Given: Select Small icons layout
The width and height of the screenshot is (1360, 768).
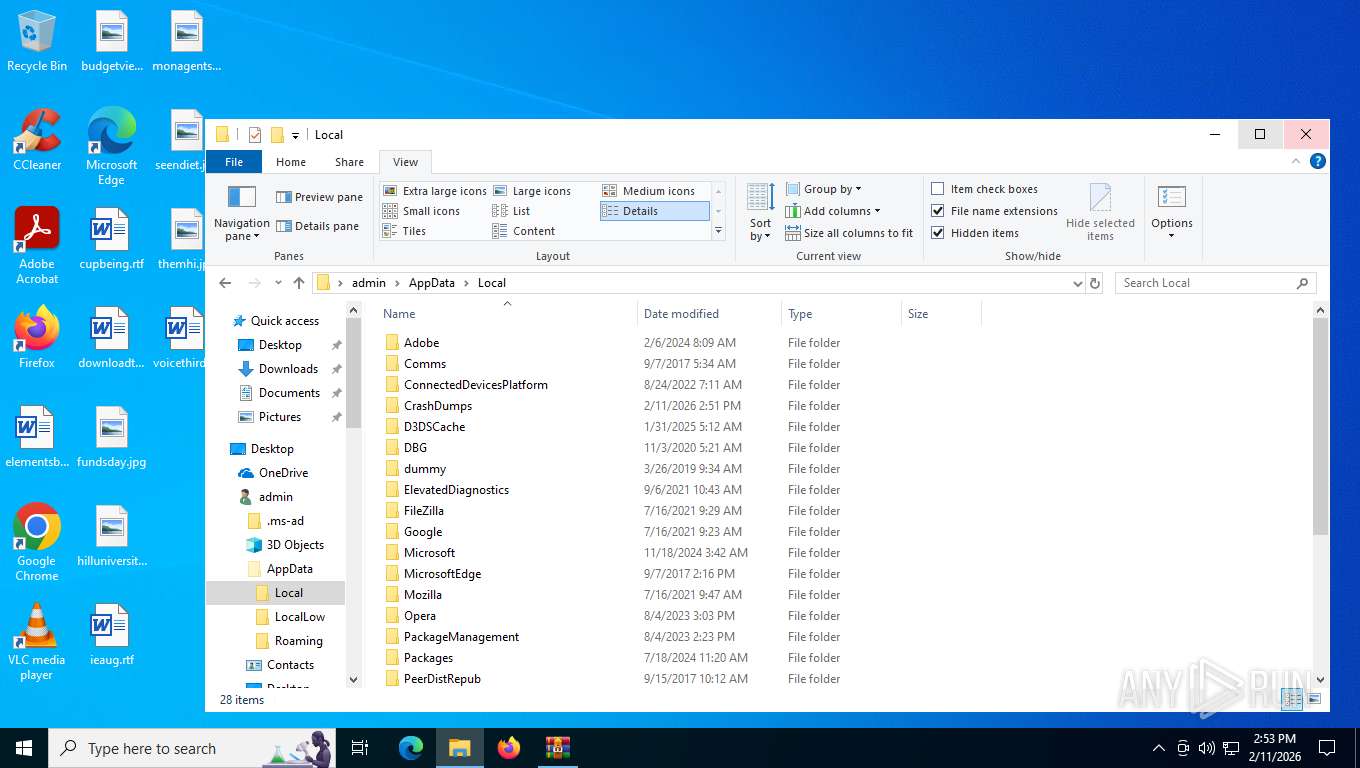Looking at the screenshot, I should click(x=422, y=211).
